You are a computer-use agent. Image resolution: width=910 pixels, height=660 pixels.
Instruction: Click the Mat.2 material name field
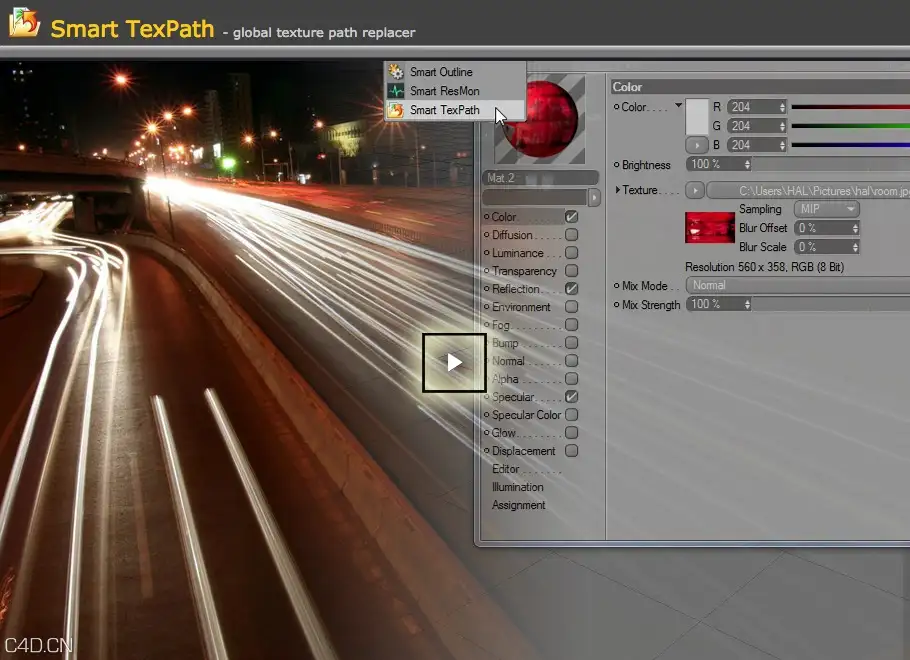coord(540,178)
